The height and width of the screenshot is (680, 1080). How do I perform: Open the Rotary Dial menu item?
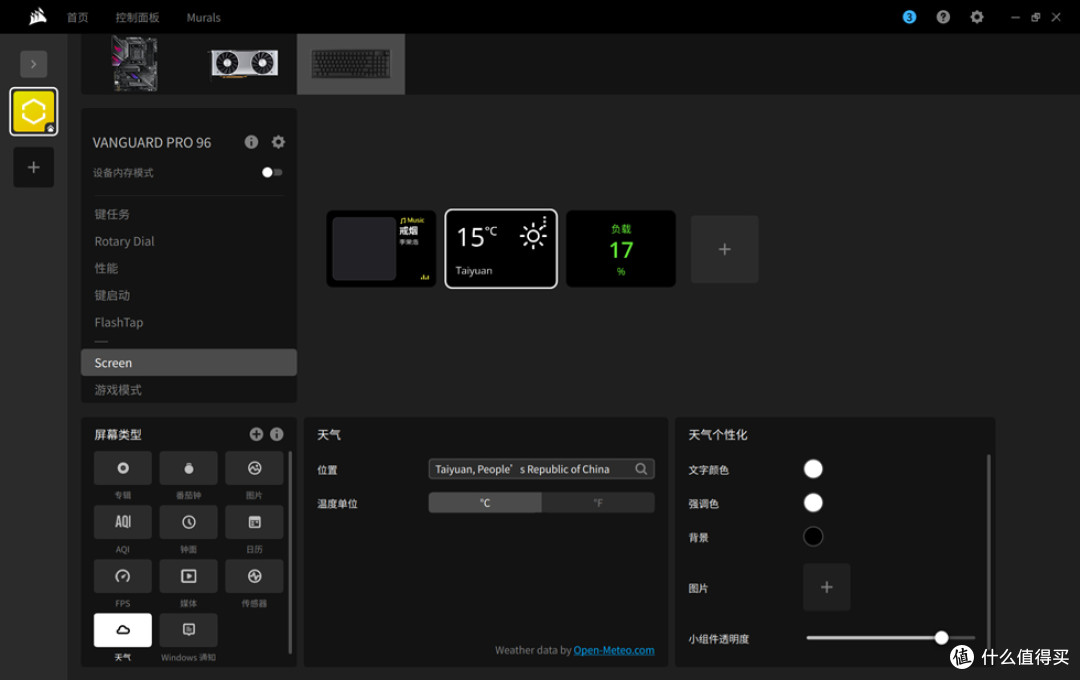click(x=189, y=241)
